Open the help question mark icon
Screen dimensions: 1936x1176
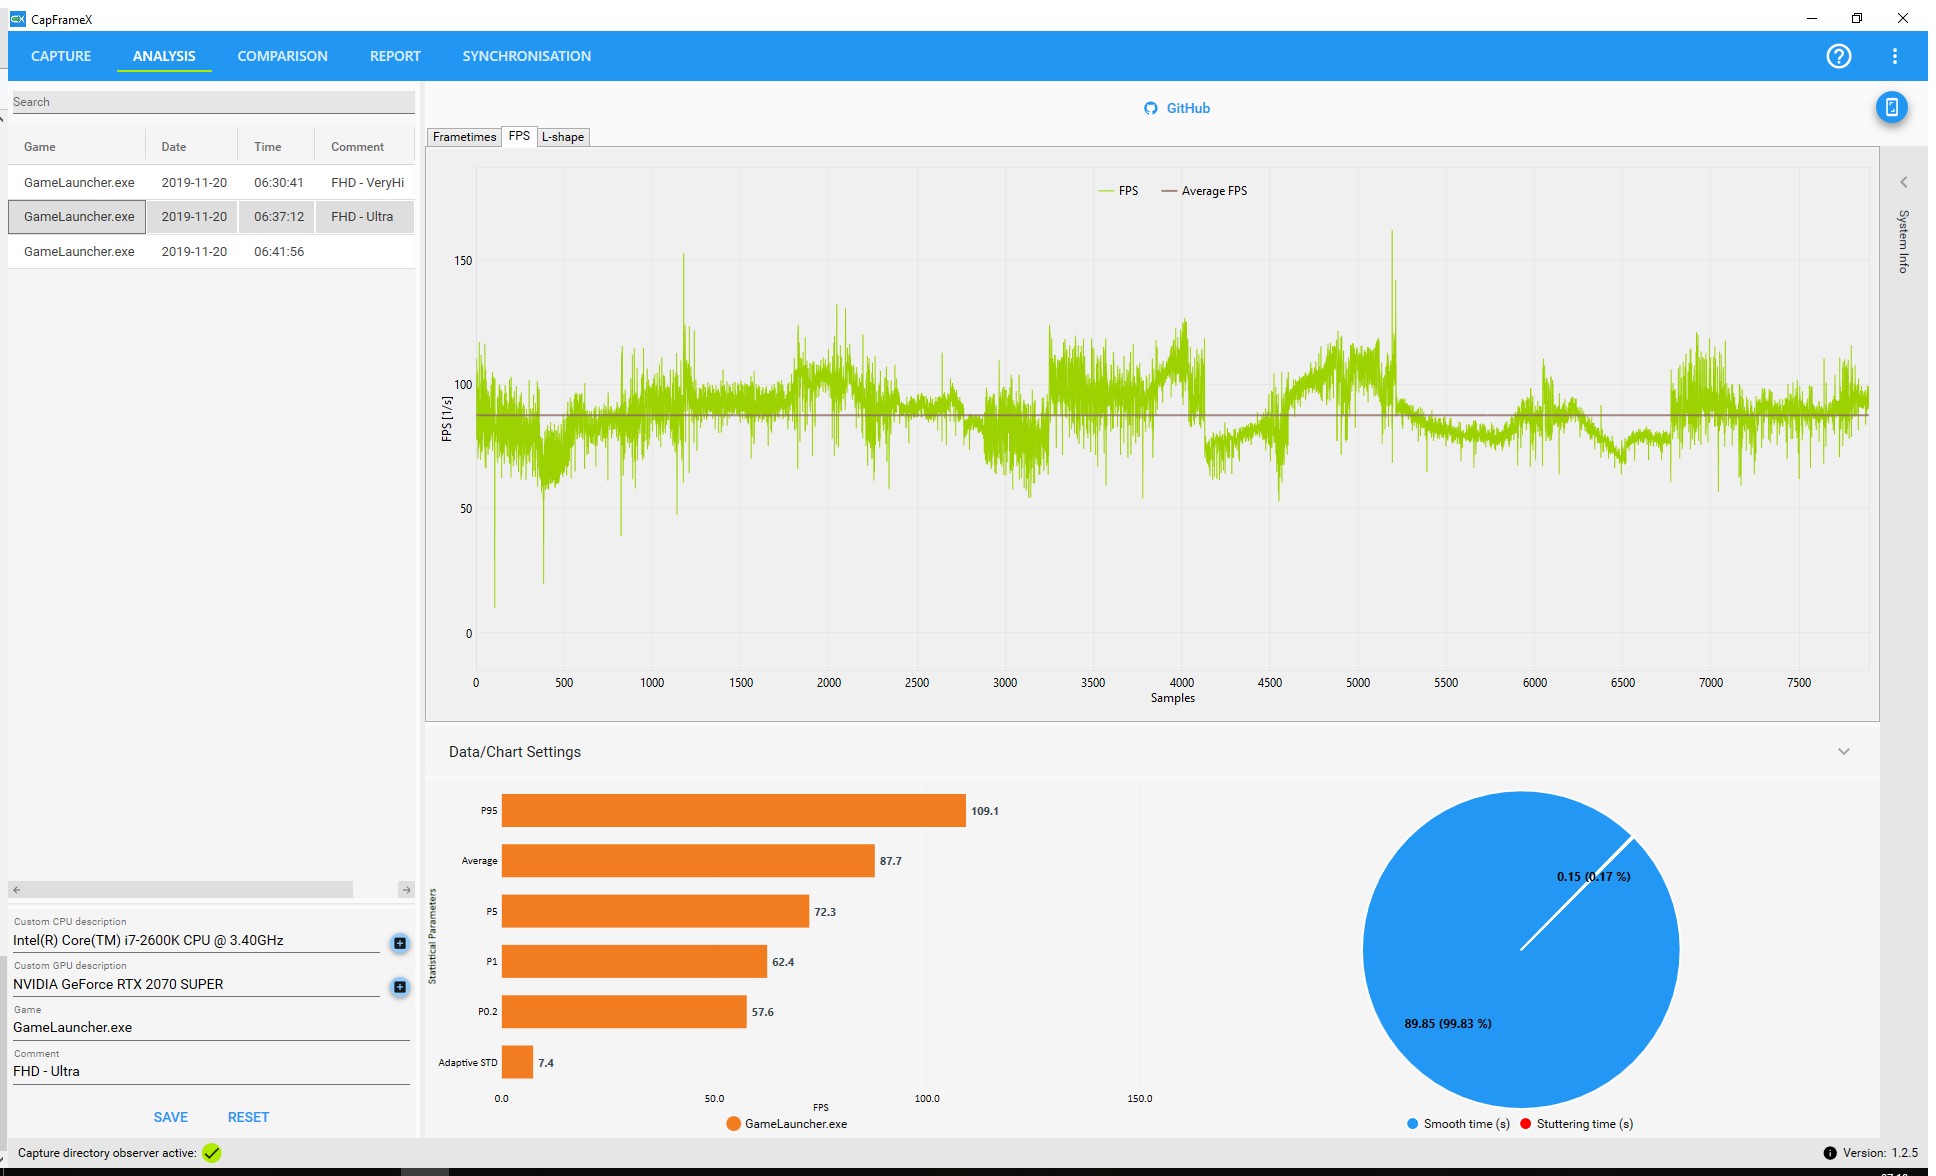point(1838,56)
